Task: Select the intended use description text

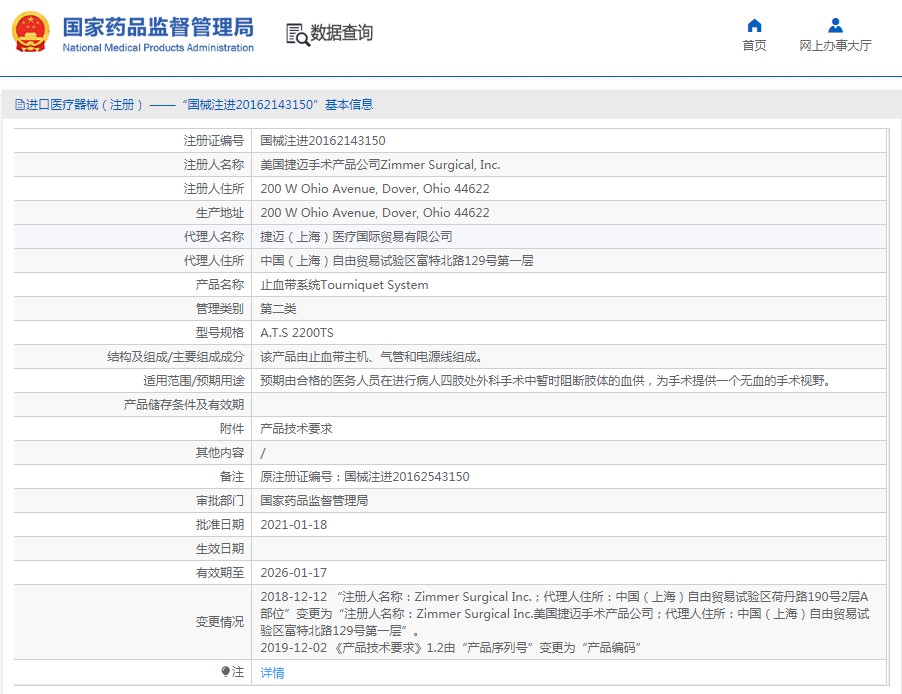Action: (546, 381)
